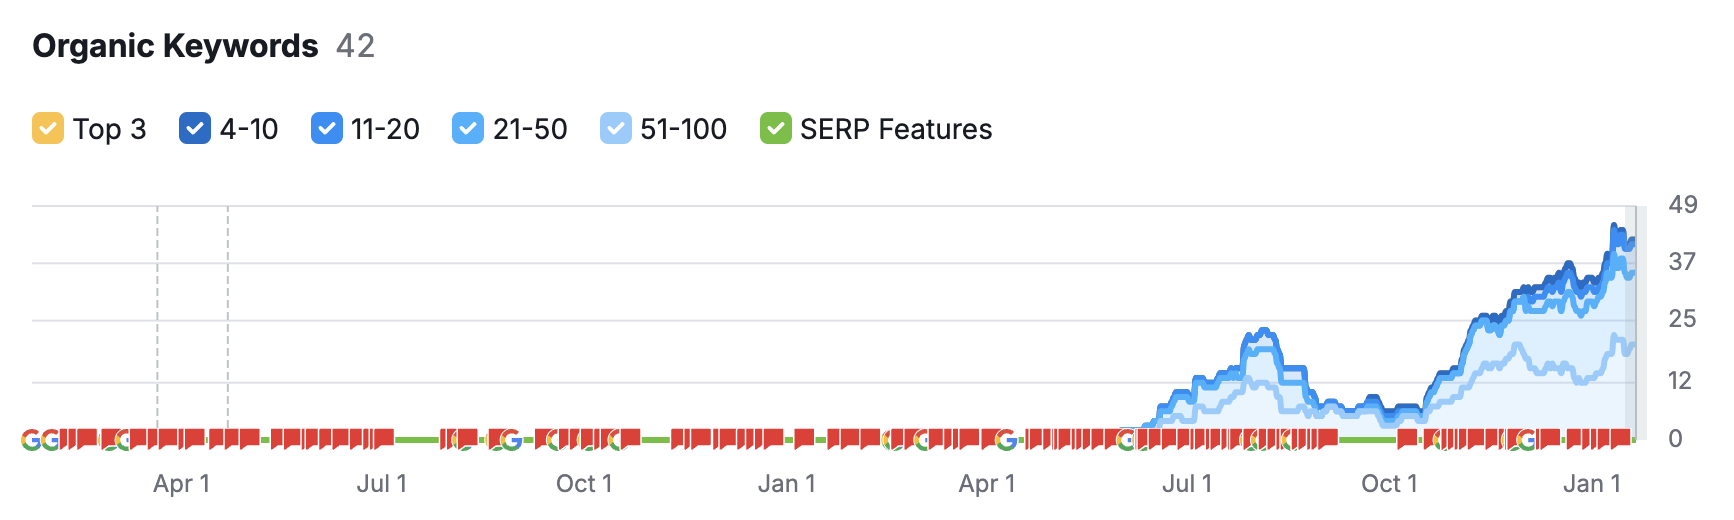This screenshot has width=1734, height=520.
Task: Click the green SERP line between first Jul and Oct
Action: 416,440
